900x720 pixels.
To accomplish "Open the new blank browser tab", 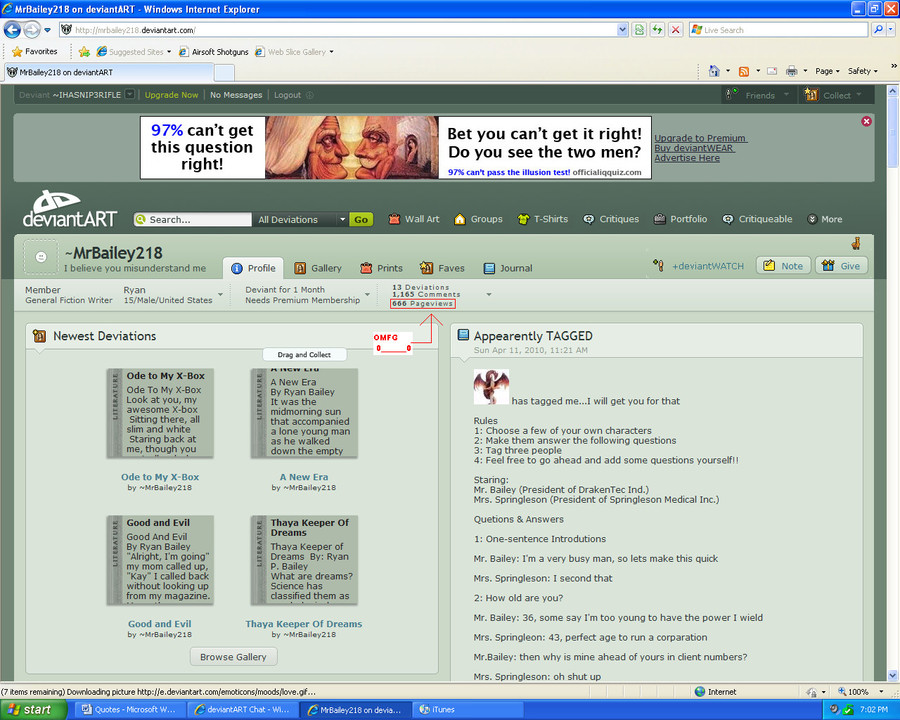I will 224,73.
